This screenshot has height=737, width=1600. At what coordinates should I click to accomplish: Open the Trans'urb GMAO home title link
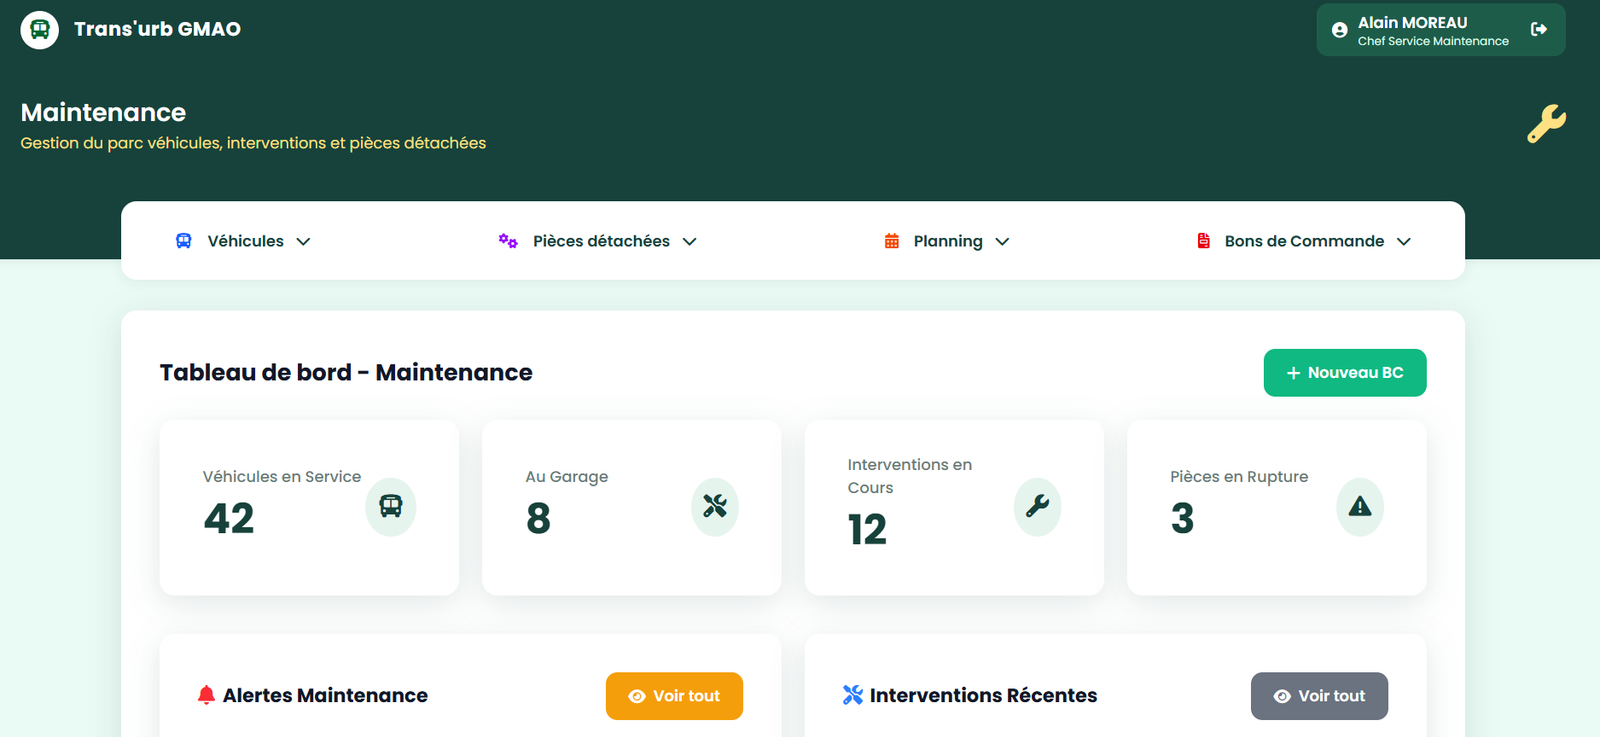coord(157,29)
